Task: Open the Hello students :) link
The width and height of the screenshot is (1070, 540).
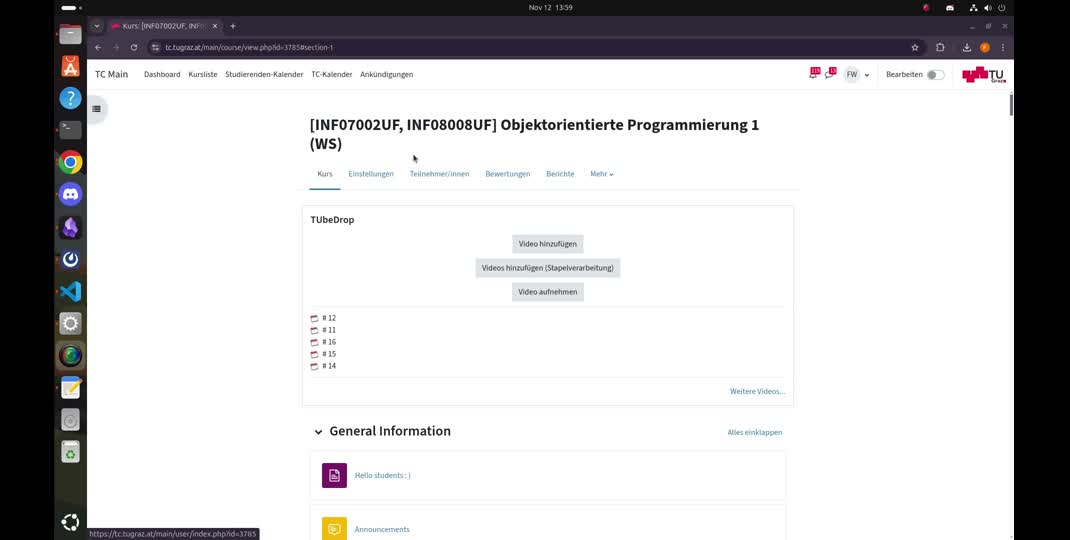Action: 382,475
